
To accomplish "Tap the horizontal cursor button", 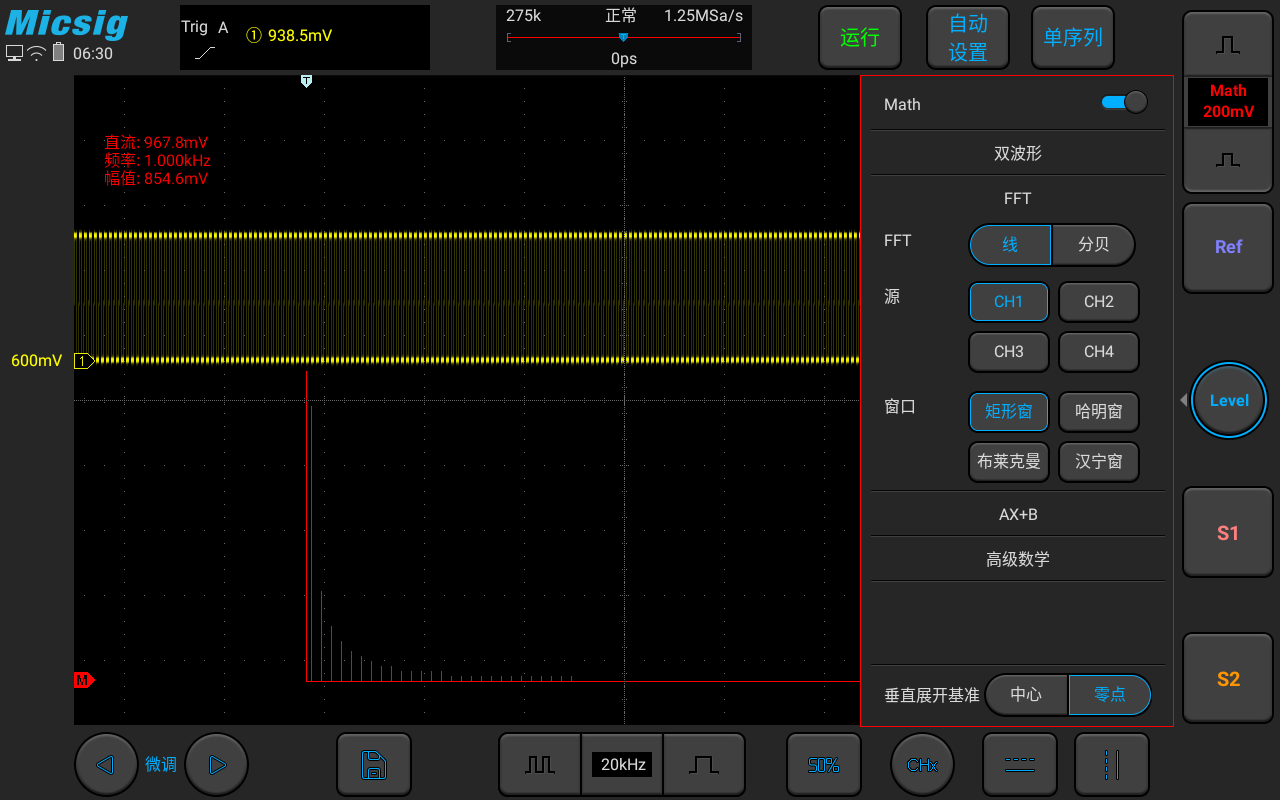I will coord(1020,765).
